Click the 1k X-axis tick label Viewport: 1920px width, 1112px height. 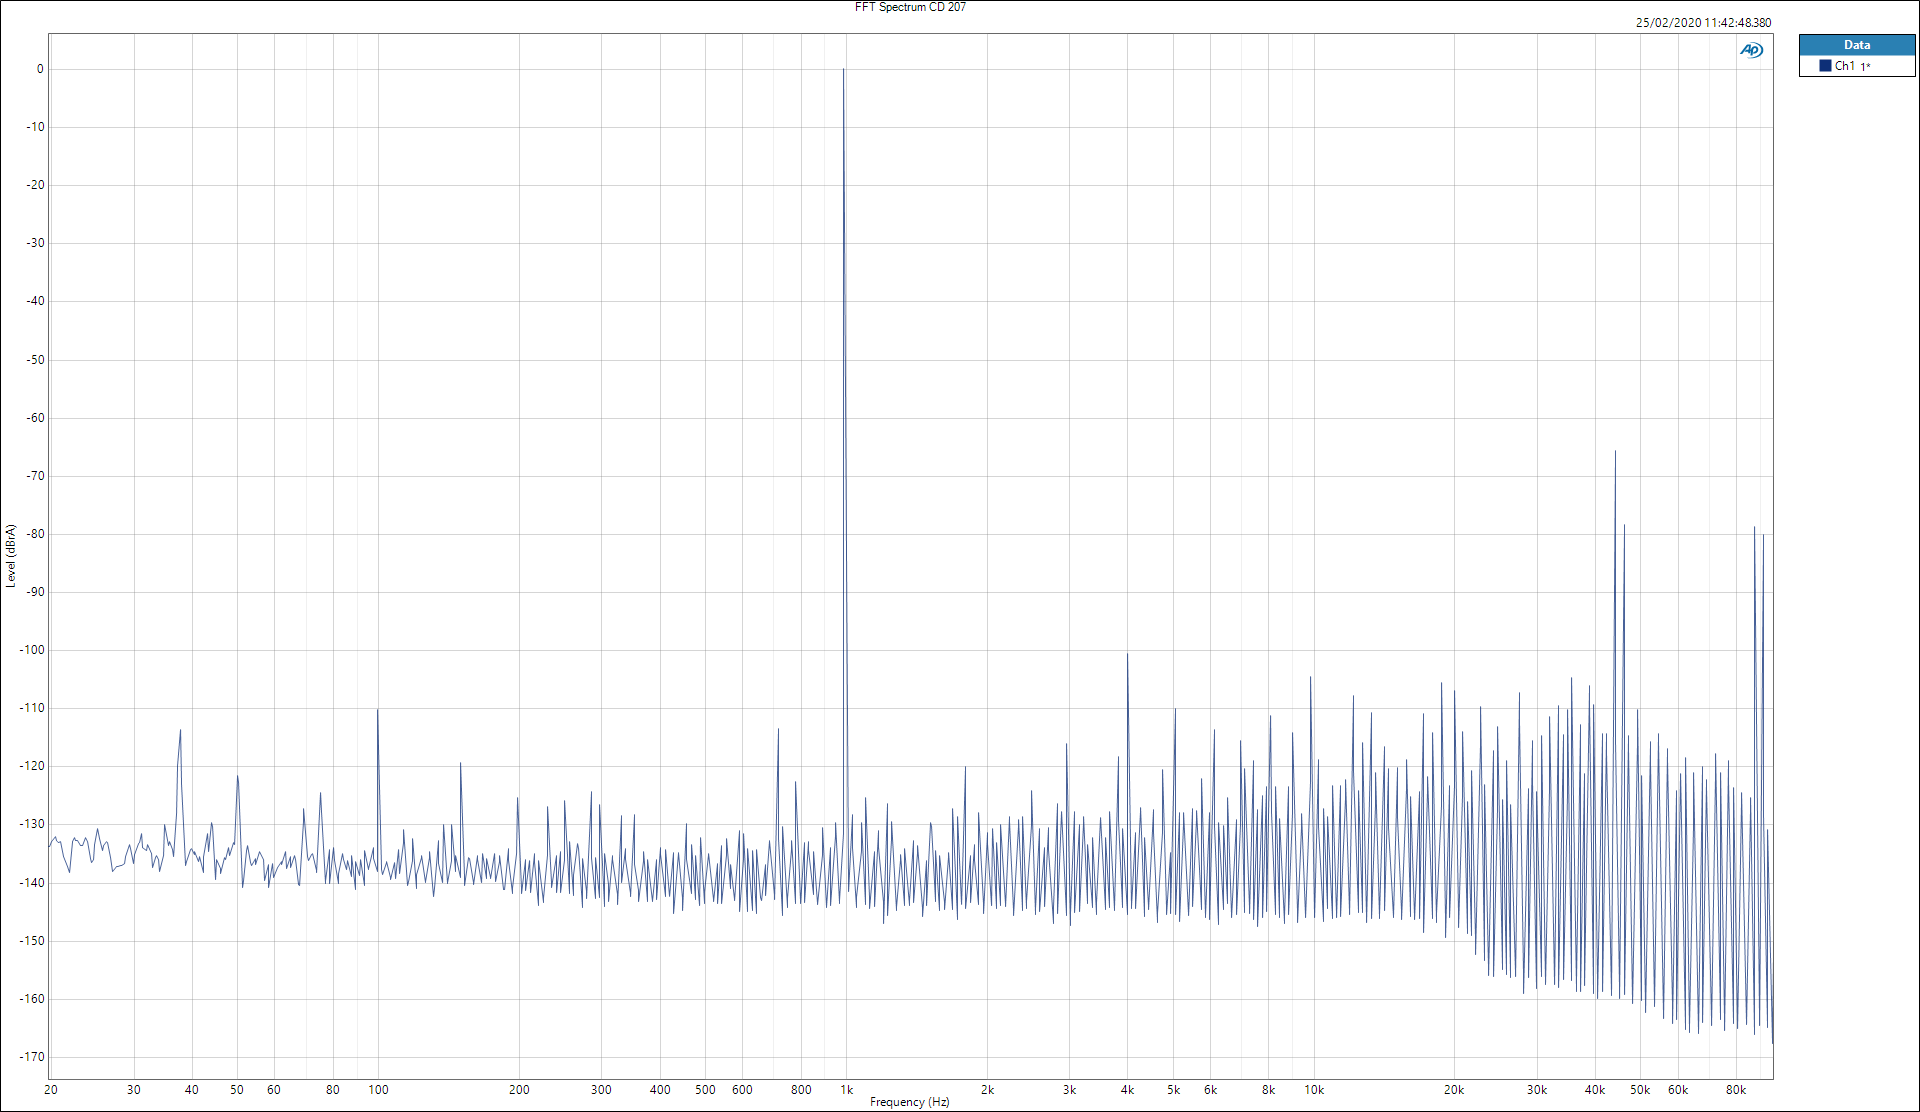pos(846,1090)
